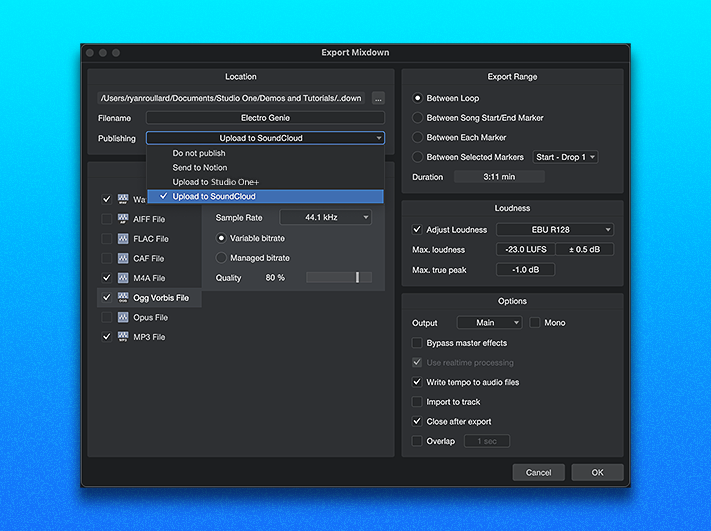The height and width of the screenshot is (531, 711).
Task: Check Bypass master effects
Action: [x=417, y=343]
